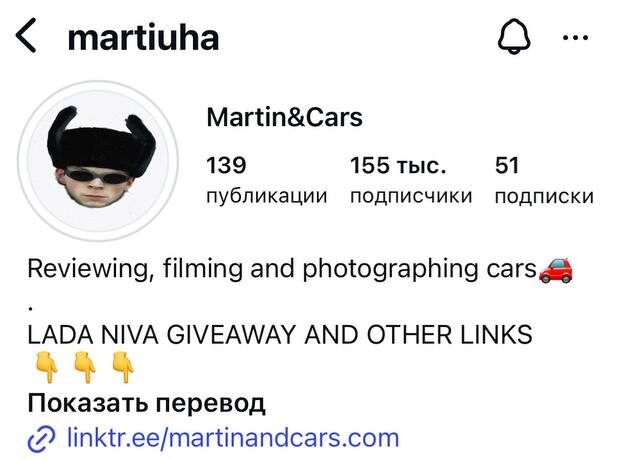The width and height of the screenshot is (622, 460).
Task: Tap the first pointing-down hand emoji
Action: 47,368
